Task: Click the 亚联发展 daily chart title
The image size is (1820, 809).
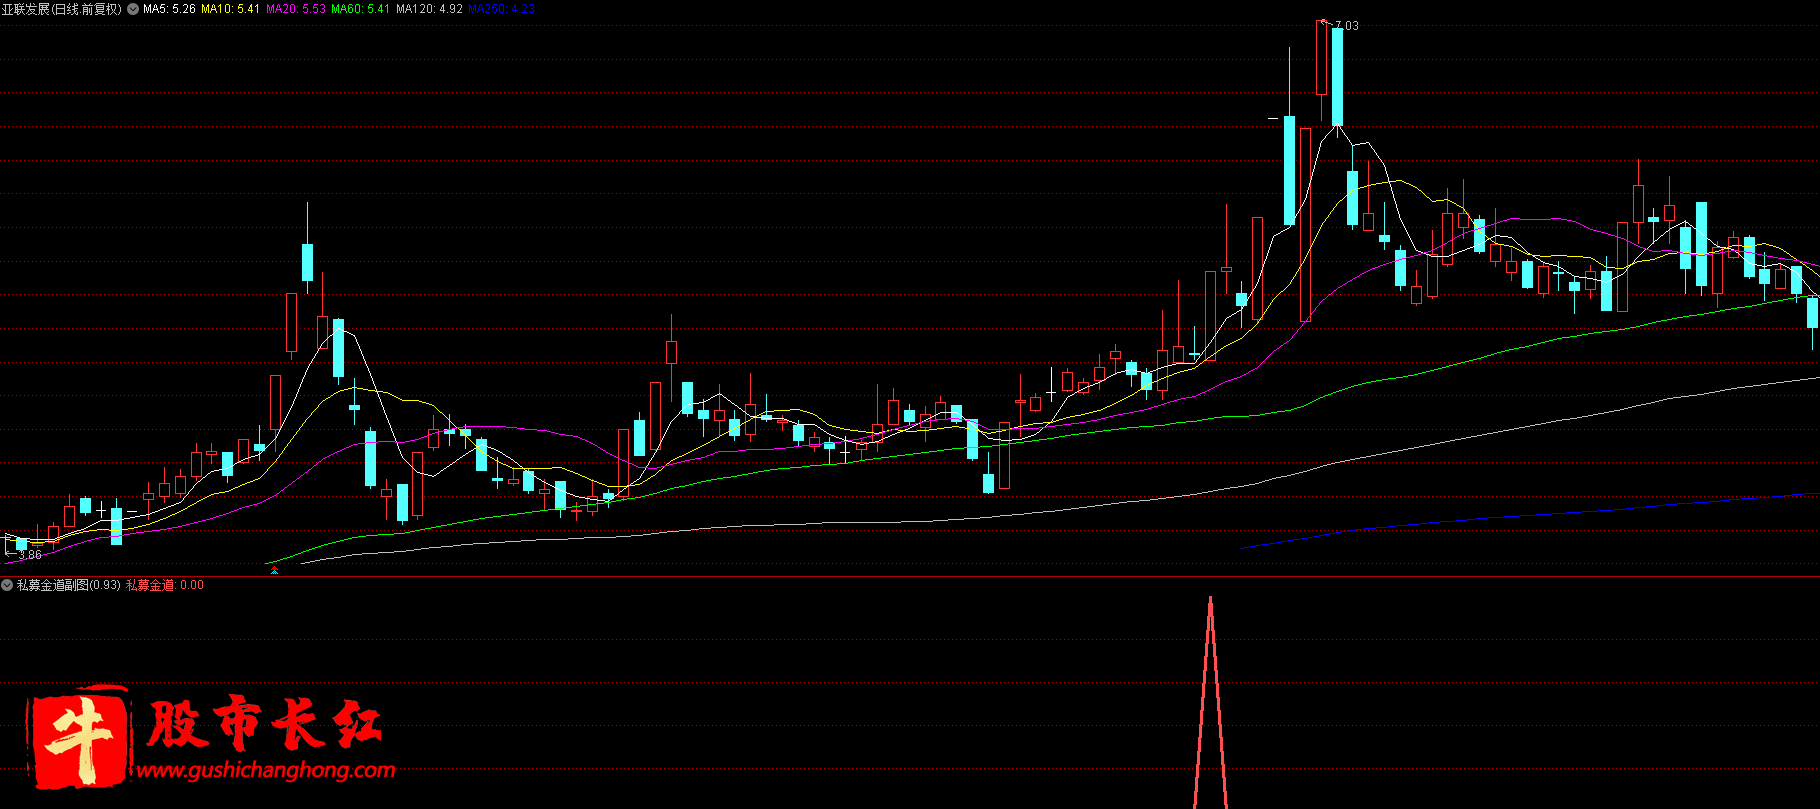Action: [61, 9]
